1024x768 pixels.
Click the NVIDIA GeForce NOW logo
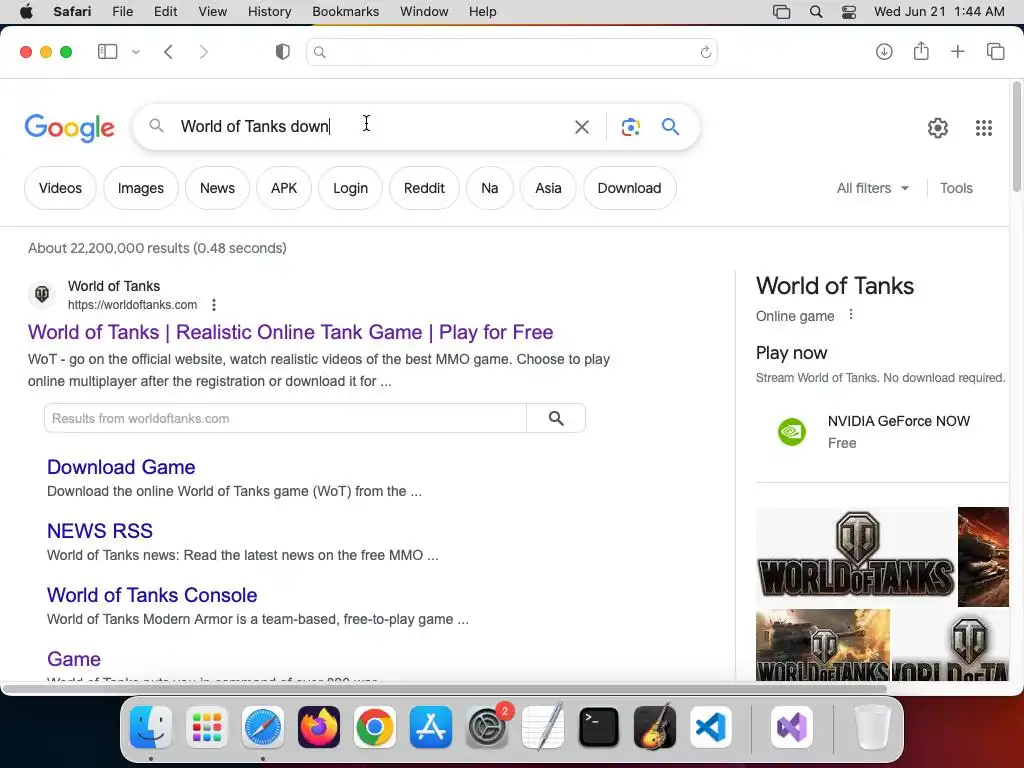pyautogui.click(x=792, y=432)
